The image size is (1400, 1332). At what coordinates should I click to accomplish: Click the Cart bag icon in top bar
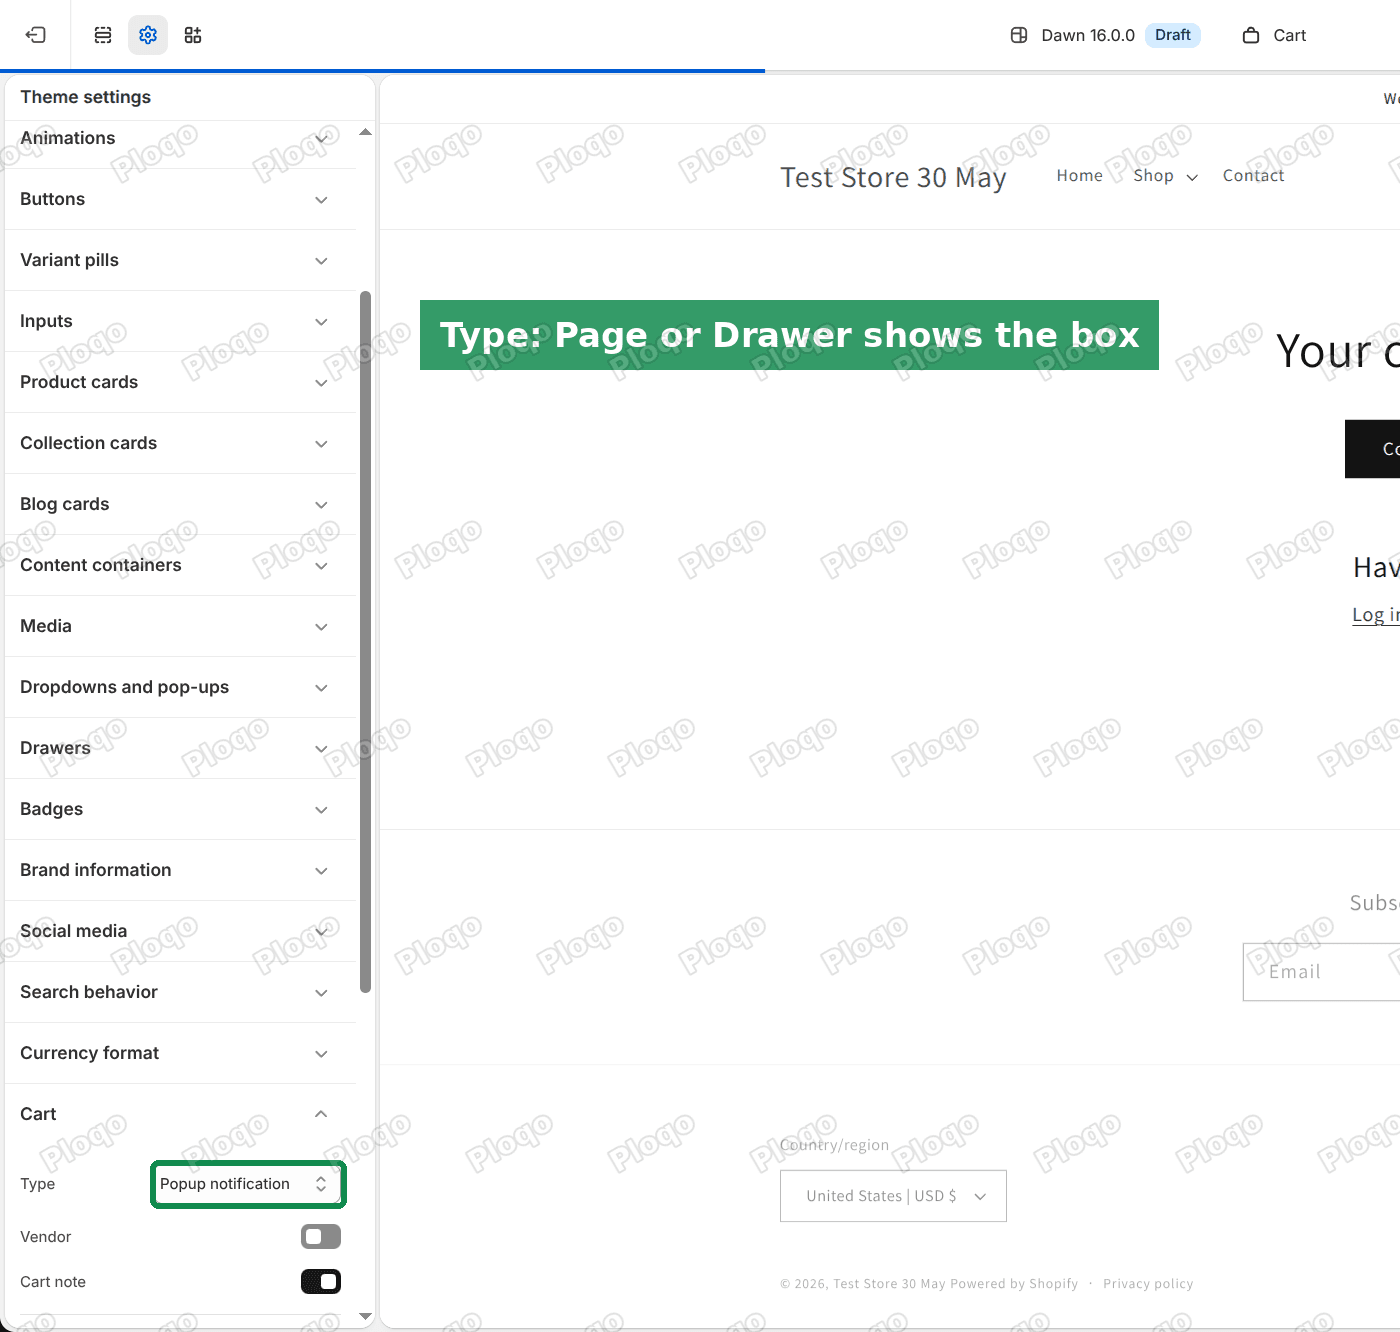tap(1251, 35)
